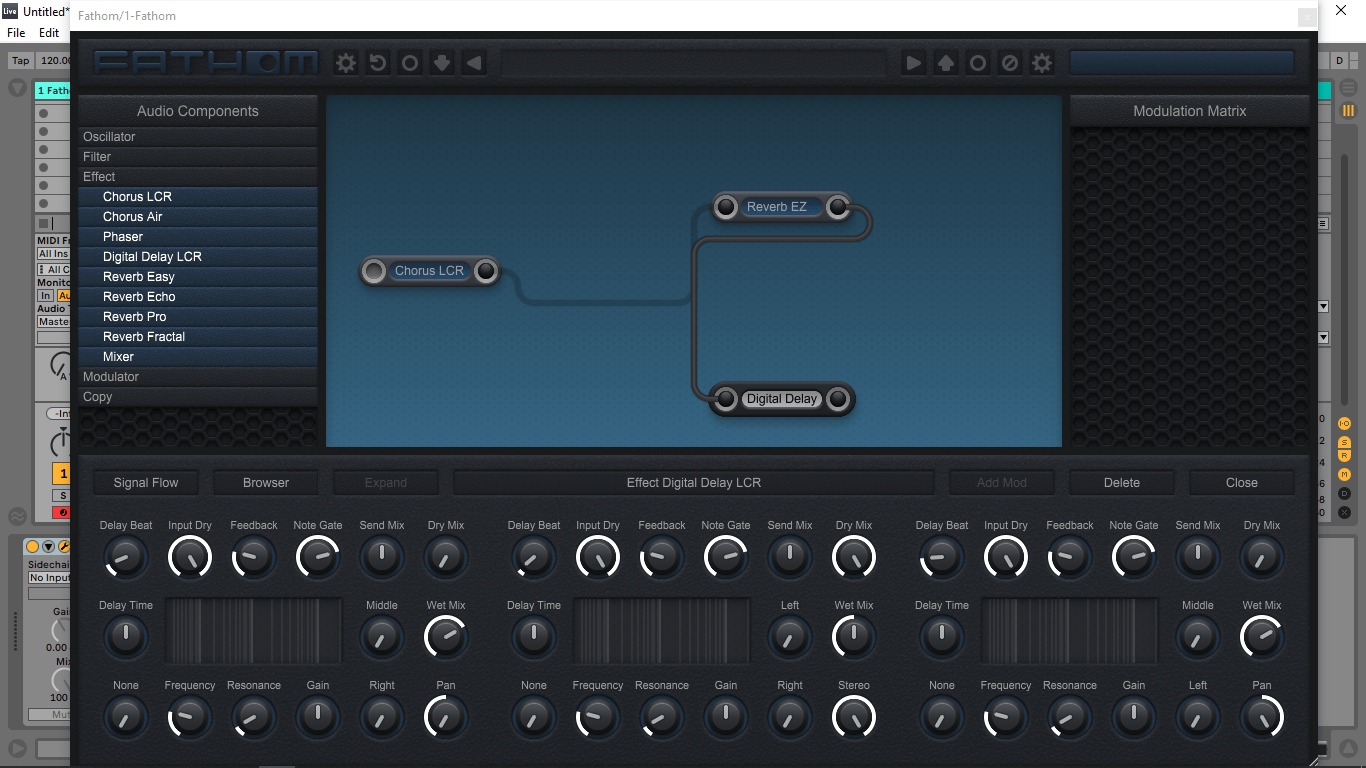
Task: Click the Stereo knob
Action: tap(854, 717)
